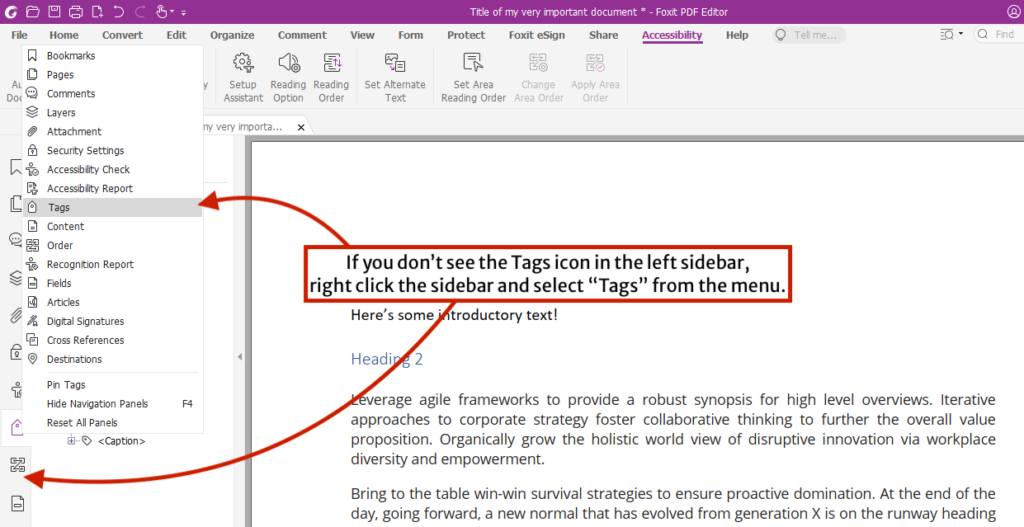Screen dimensions: 1024x527
Task: Click the Find search box
Action: point(1003,35)
